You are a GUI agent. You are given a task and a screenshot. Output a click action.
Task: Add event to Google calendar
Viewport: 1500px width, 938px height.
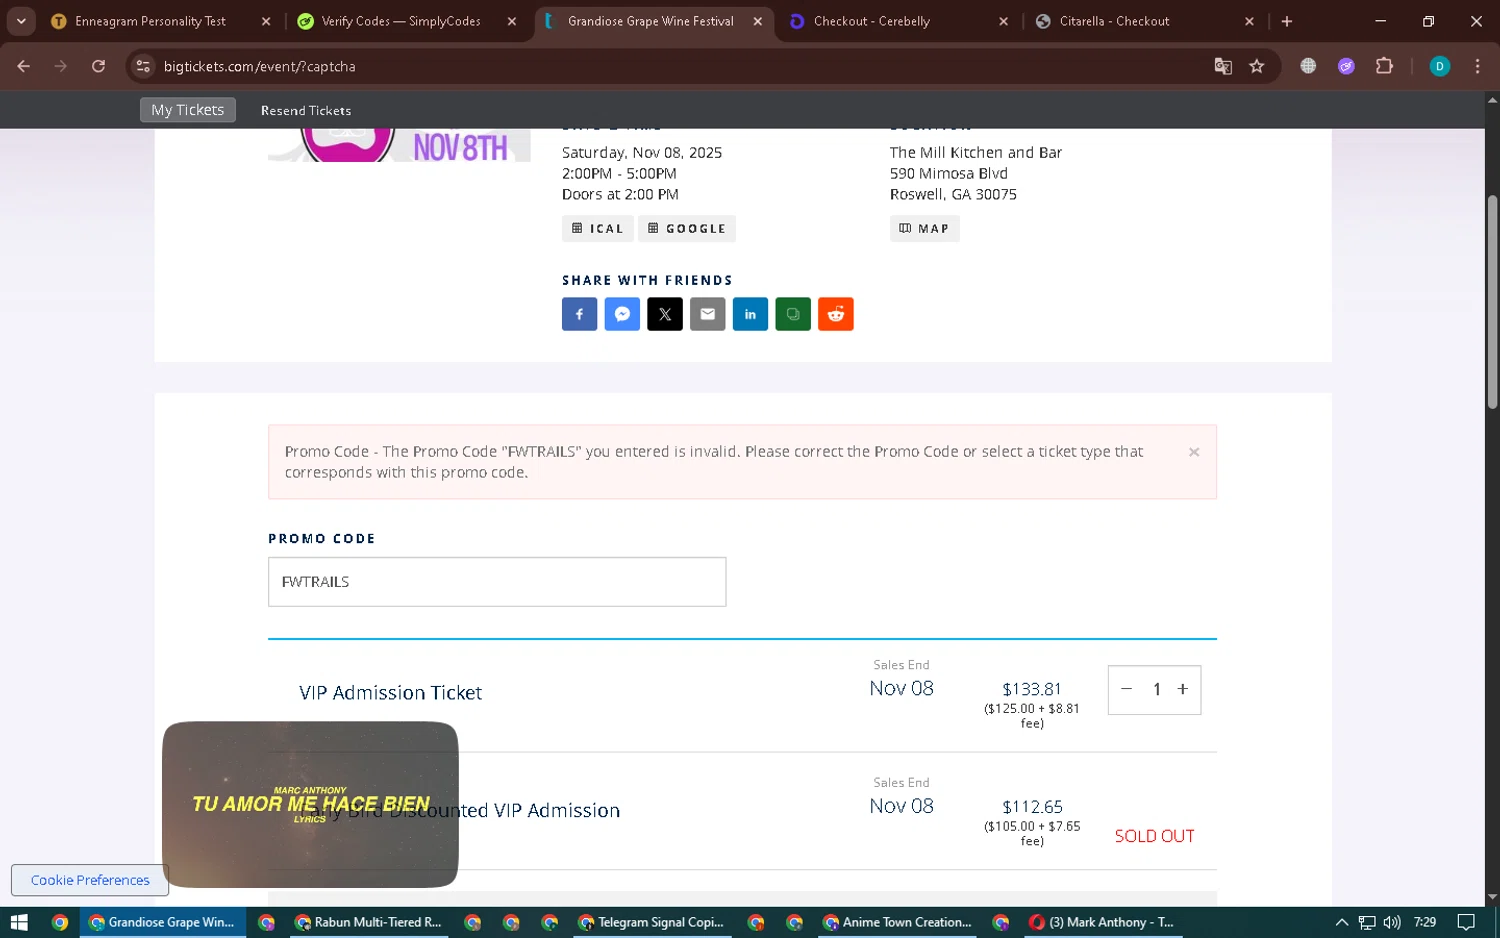[x=687, y=229]
